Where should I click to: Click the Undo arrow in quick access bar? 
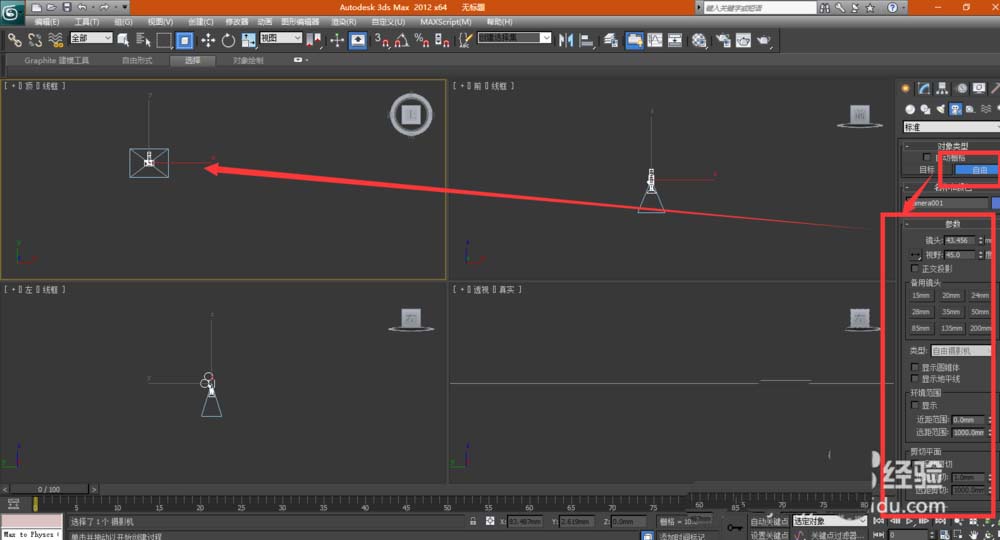(82, 8)
